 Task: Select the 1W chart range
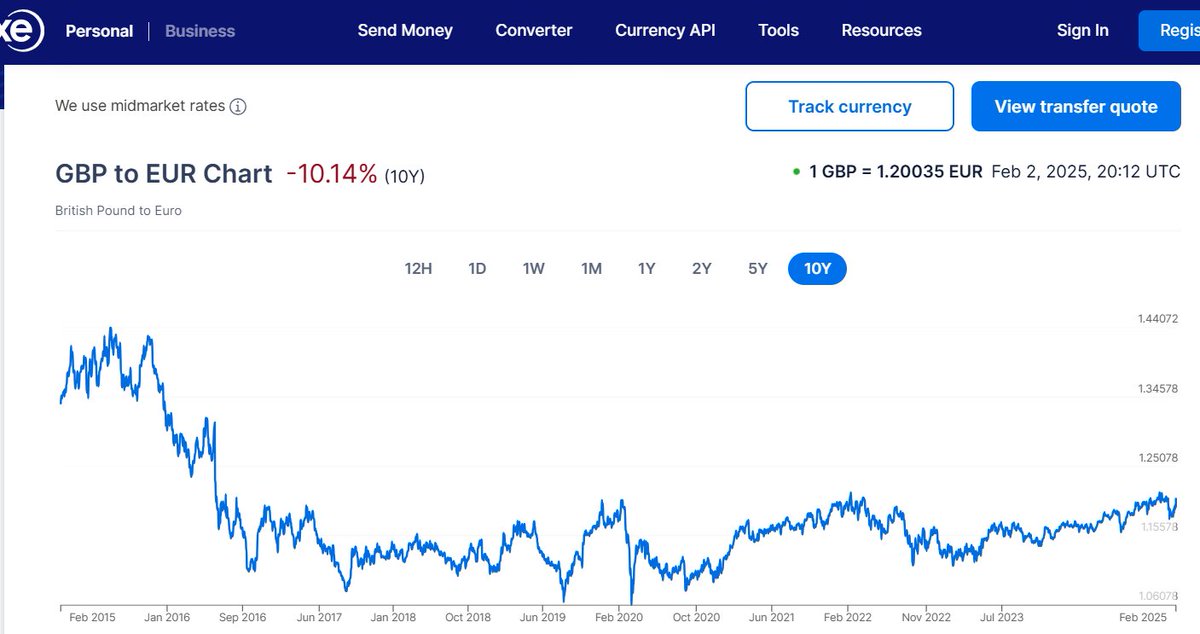pos(533,268)
